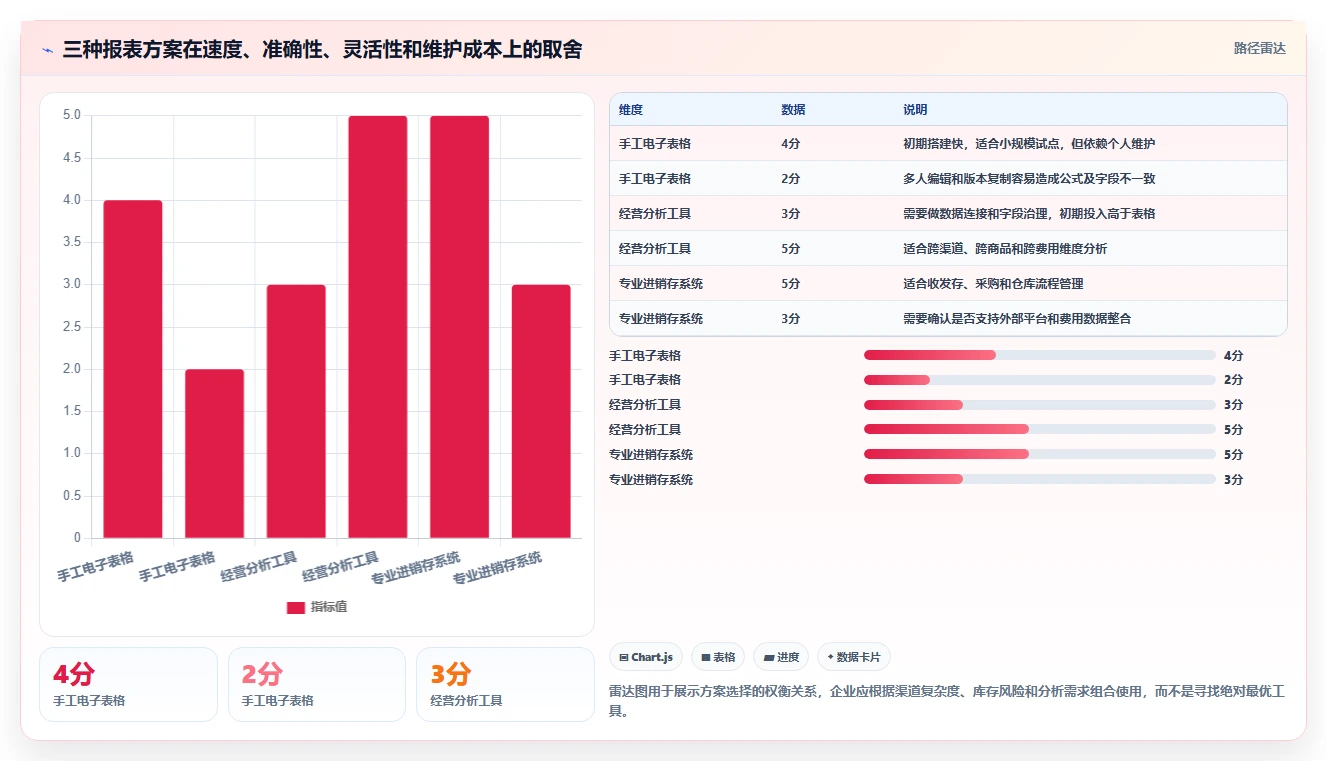Click the lightning bolt icon beside the title

pos(48,50)
